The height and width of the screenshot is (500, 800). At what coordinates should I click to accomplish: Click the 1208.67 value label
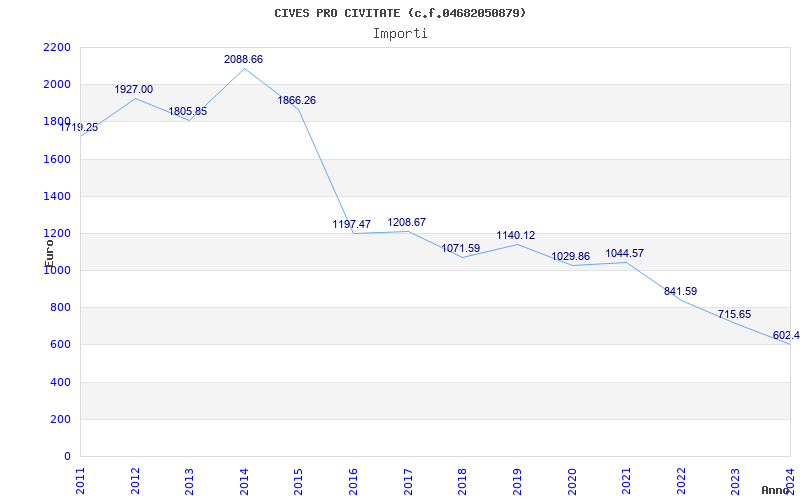pos(406,223)
